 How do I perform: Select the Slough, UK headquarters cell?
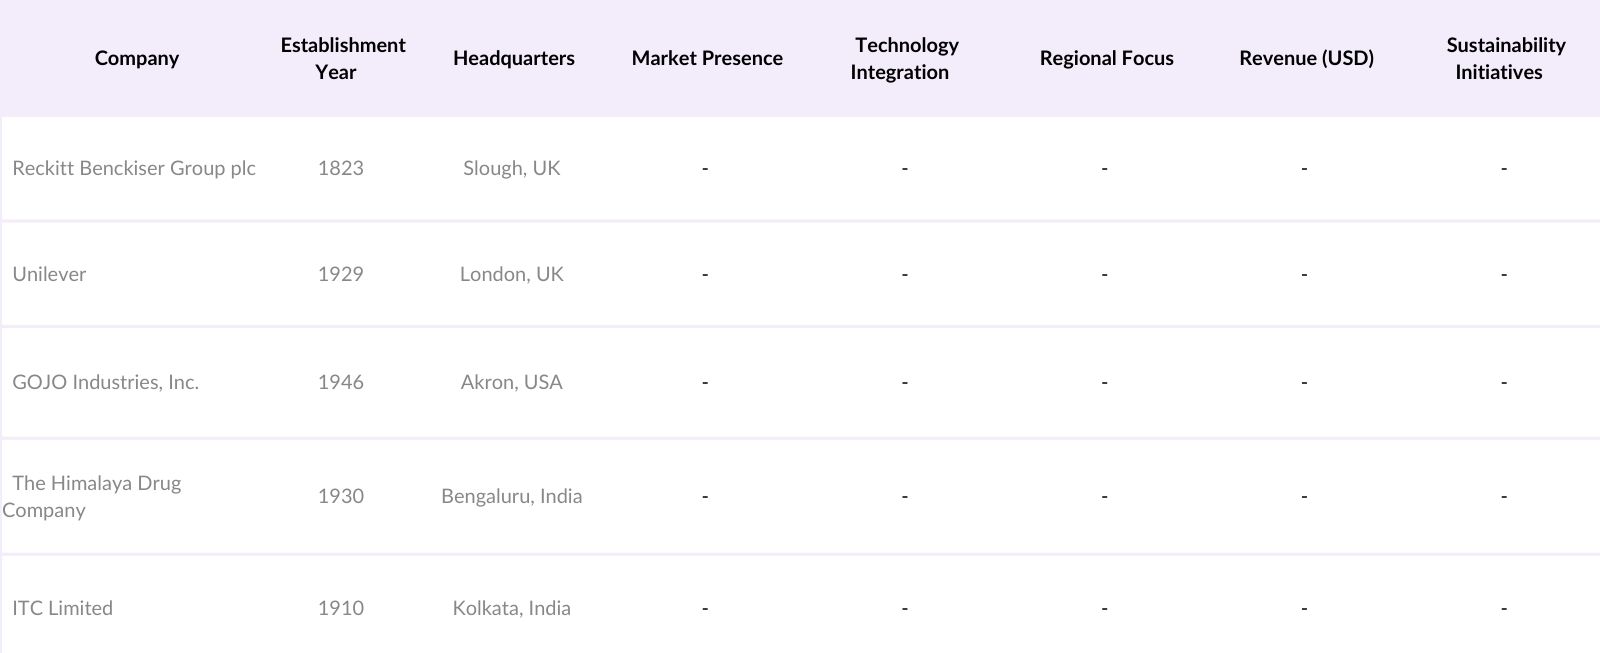tap(511, 168)
